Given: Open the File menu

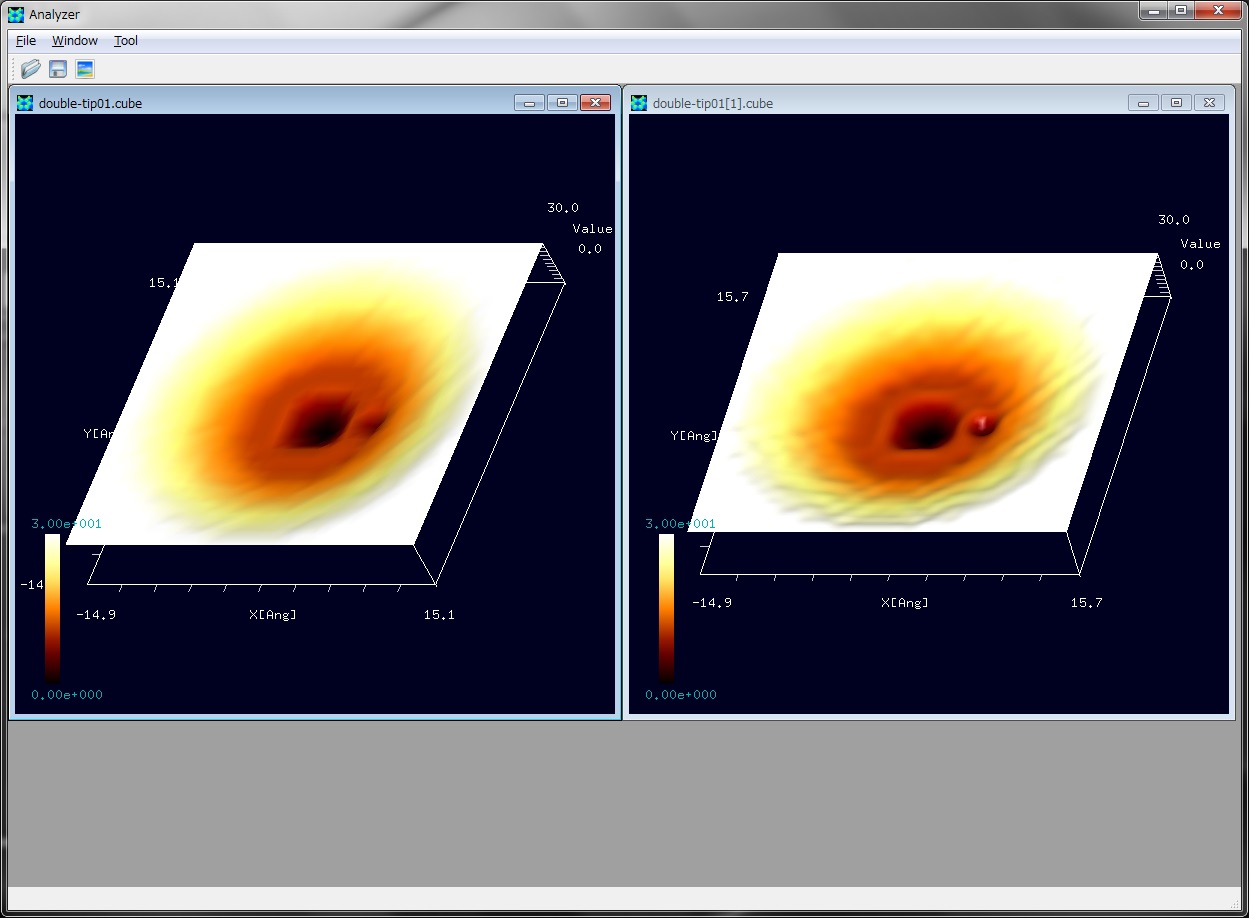Looking at the screenshot, I should [26, 41].
